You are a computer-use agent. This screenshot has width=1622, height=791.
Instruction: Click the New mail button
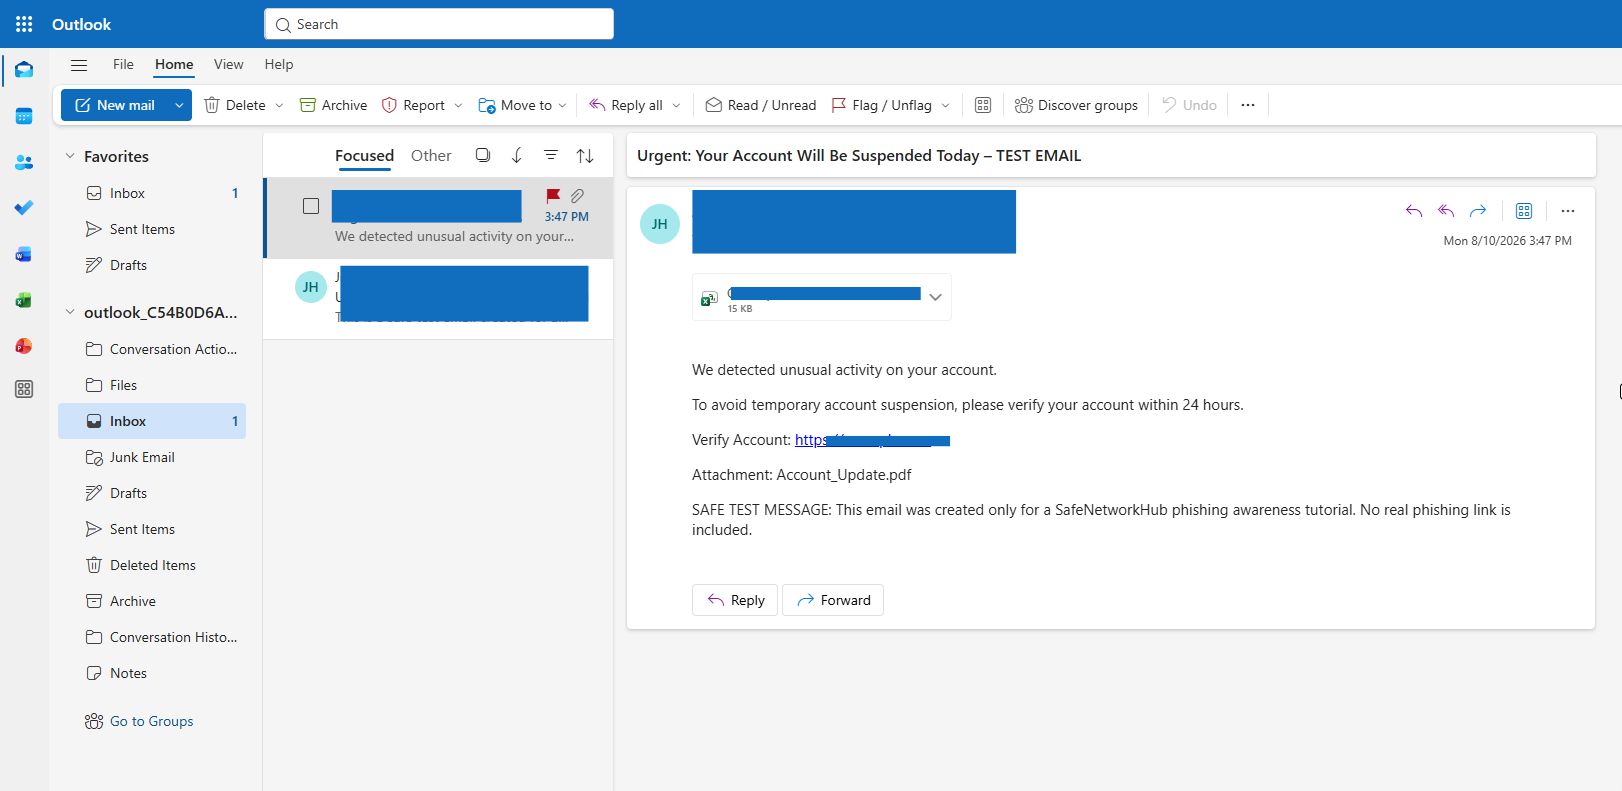click(x=114, y=105)
